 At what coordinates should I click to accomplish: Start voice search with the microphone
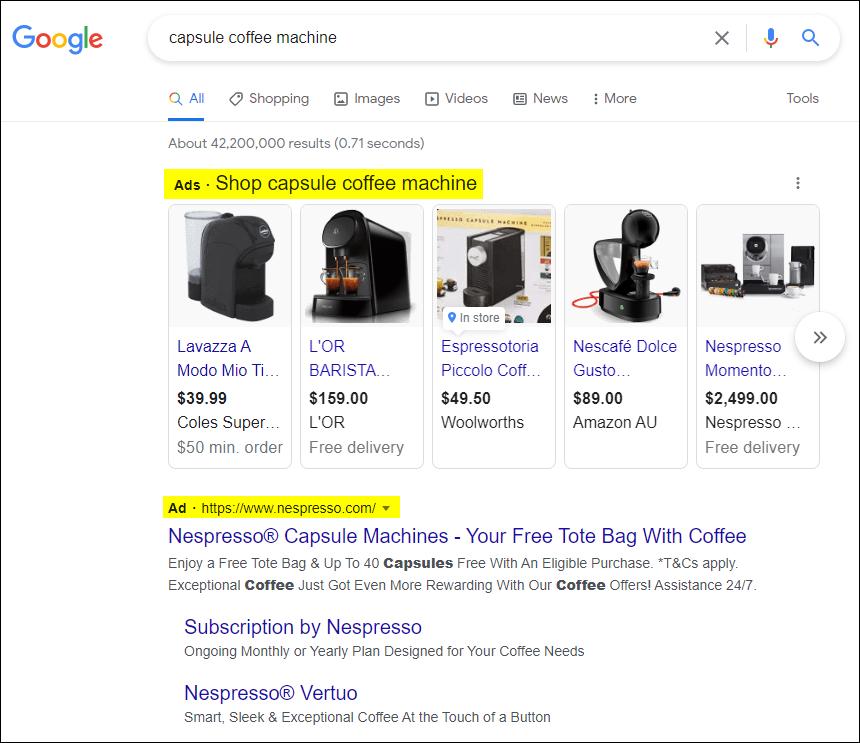tap(771, 38)
